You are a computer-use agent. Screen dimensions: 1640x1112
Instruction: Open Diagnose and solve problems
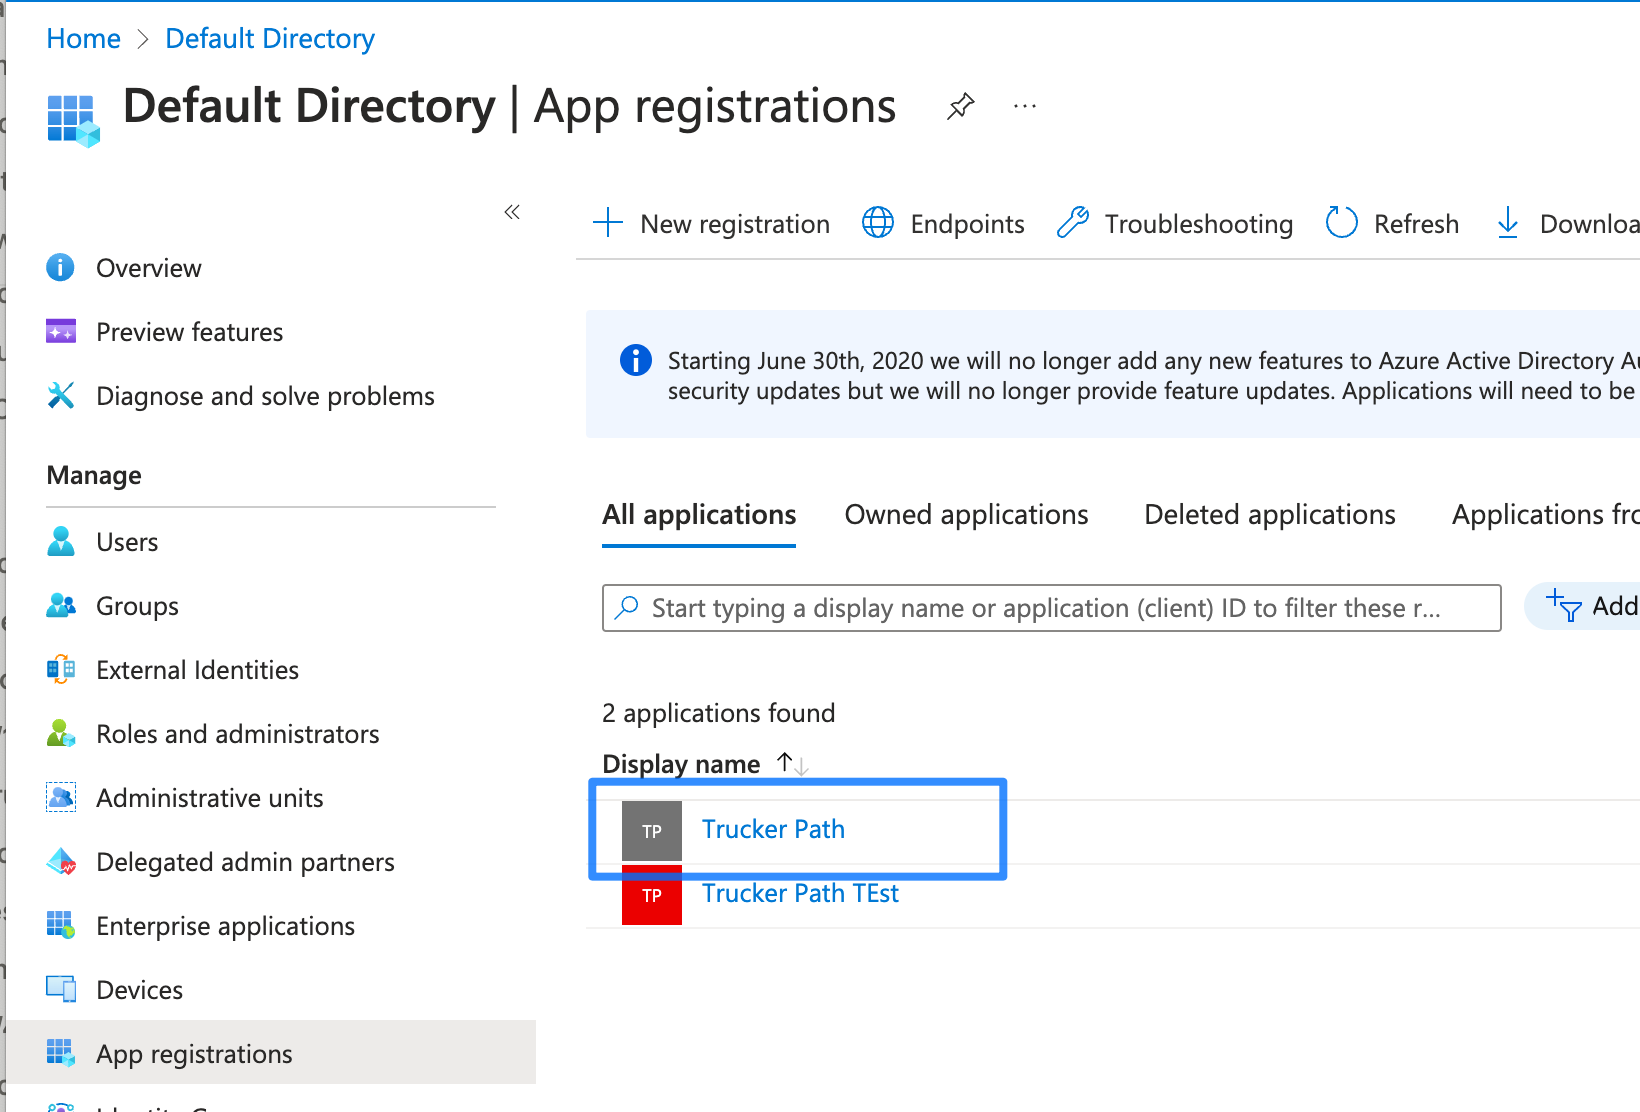tap(265, 396)
